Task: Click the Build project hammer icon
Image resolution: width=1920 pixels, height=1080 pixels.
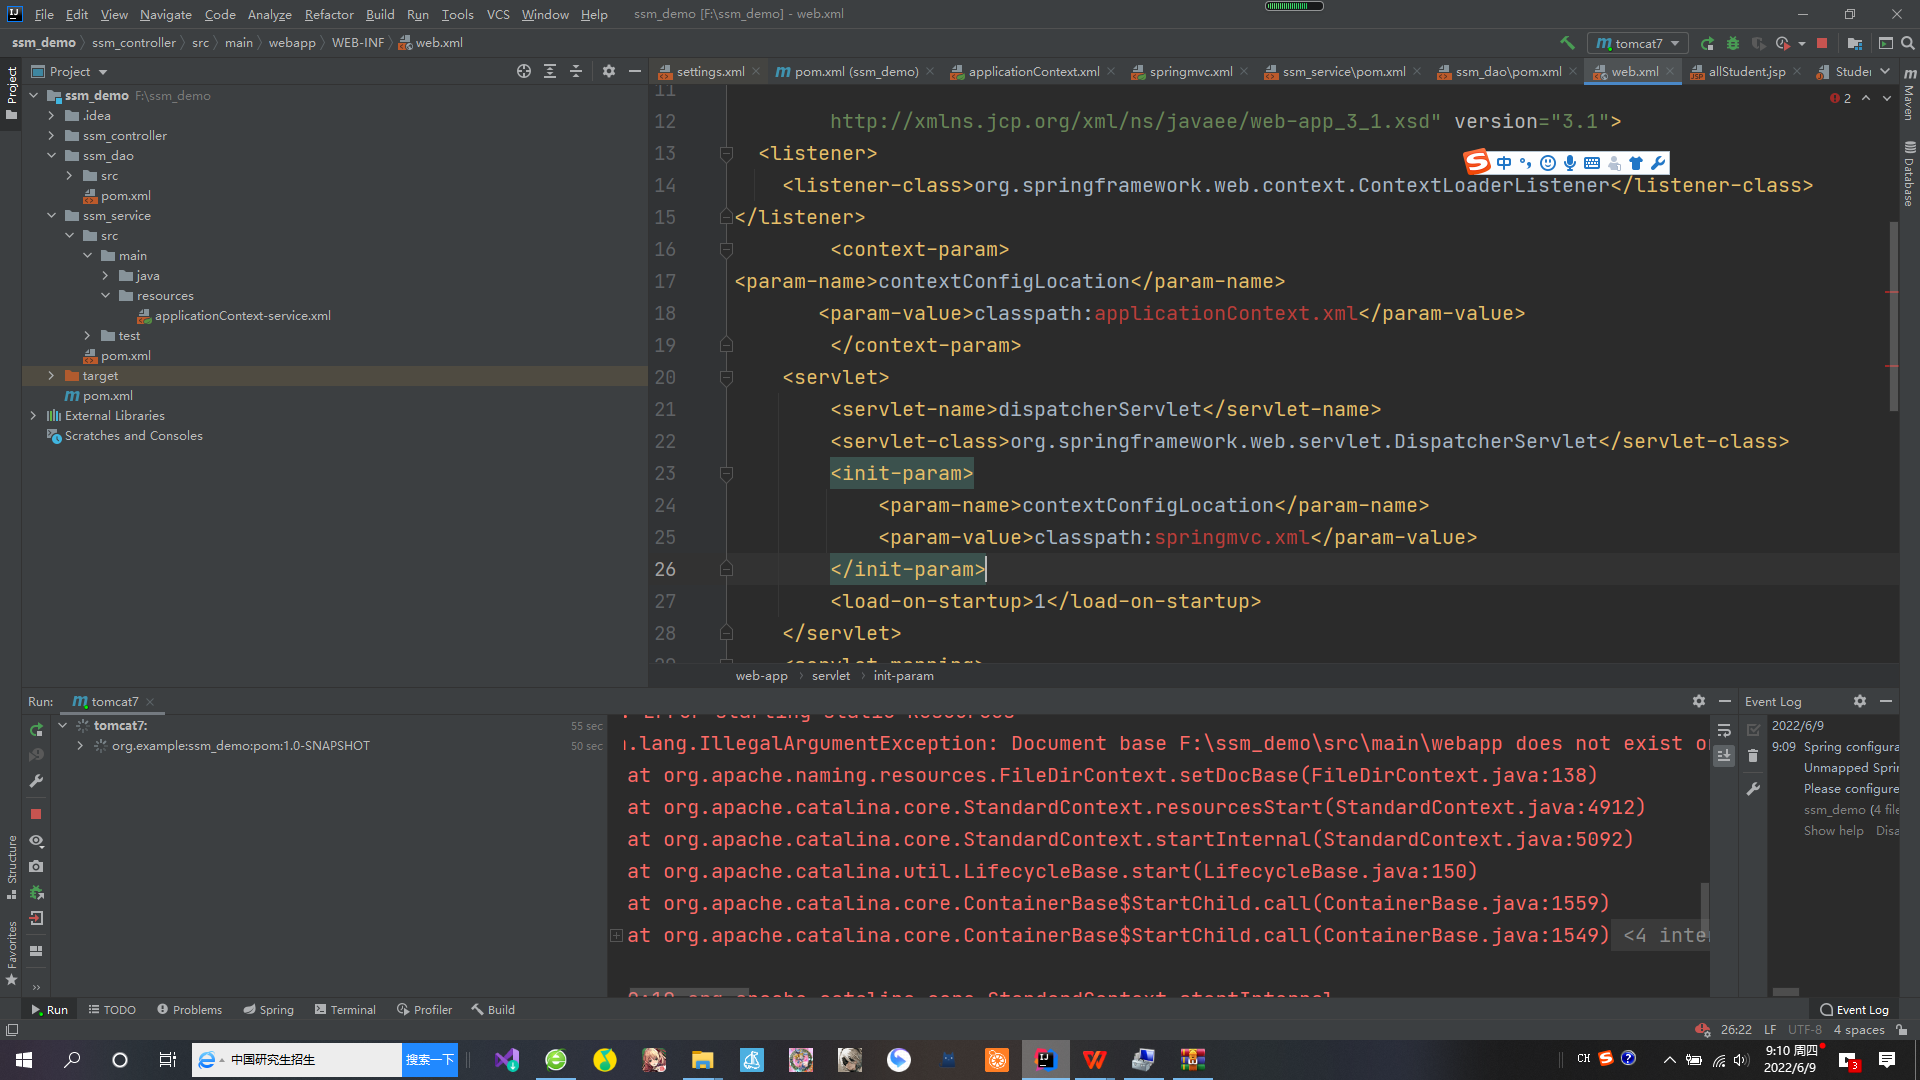Action: (1567, 43)
